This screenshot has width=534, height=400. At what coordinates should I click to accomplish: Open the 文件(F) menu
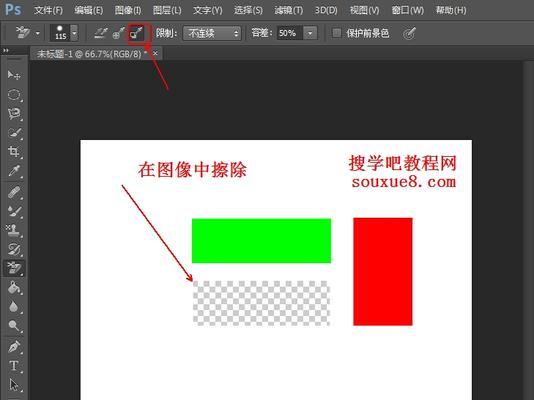tap(48, 10)
